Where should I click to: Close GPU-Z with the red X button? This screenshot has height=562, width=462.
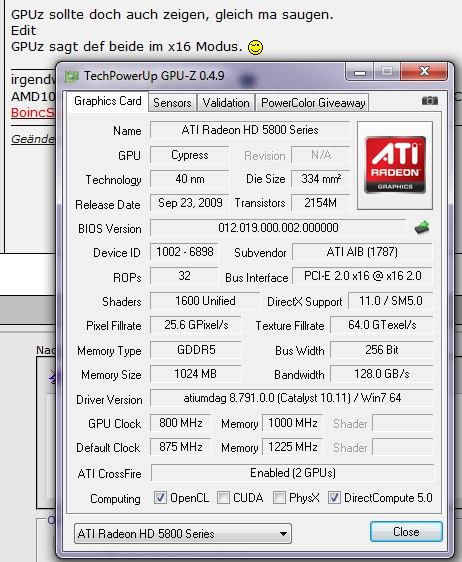[424, 71]
